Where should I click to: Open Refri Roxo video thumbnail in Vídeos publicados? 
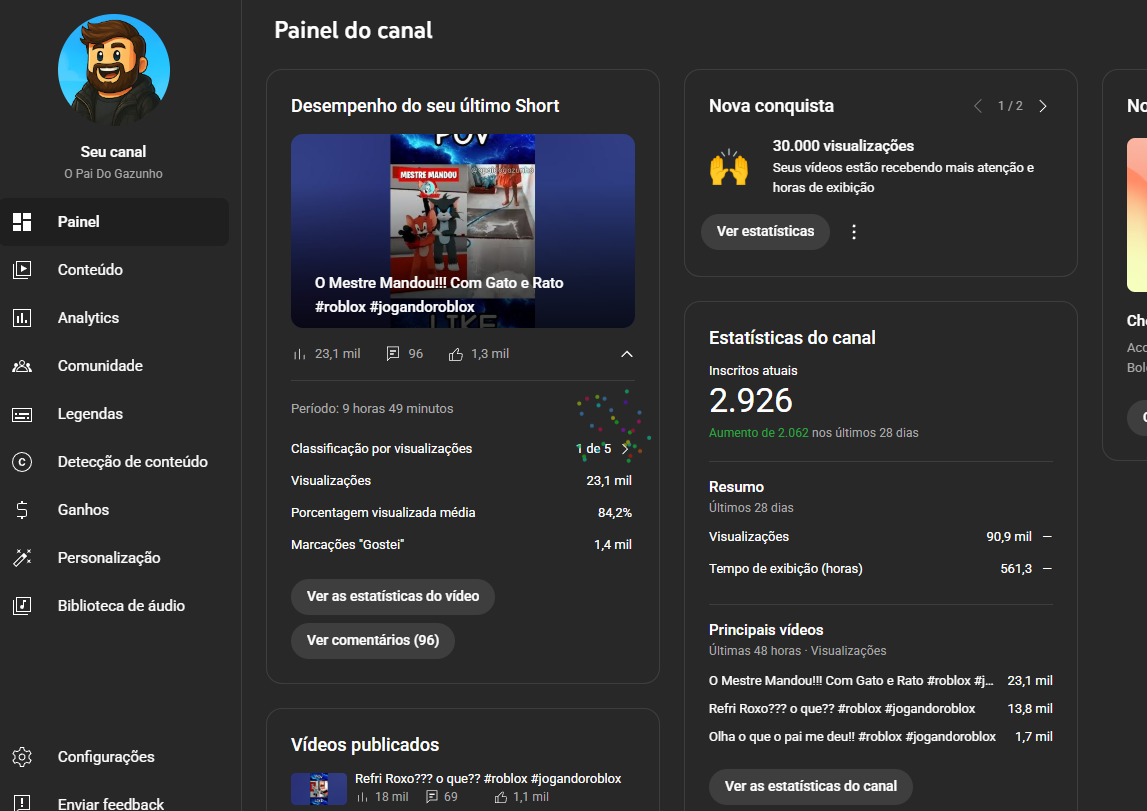pyautogui.click(x=319, y=789)
